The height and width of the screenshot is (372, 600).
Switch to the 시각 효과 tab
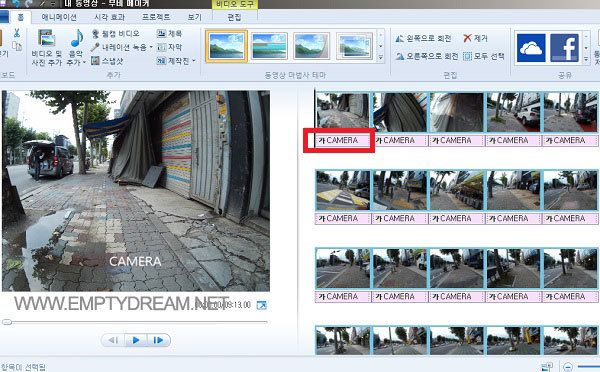point(109,17)
